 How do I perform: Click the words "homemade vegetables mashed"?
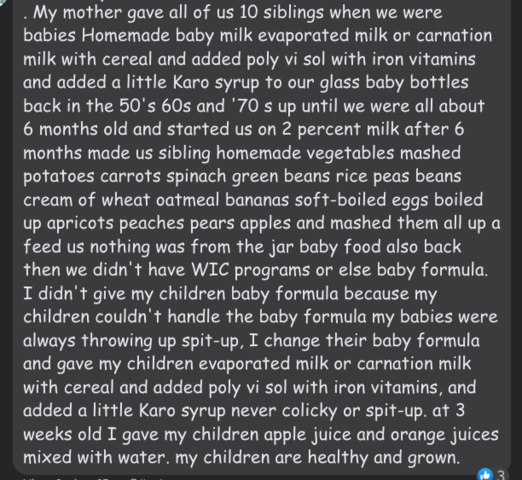click(x=338, y=153)
